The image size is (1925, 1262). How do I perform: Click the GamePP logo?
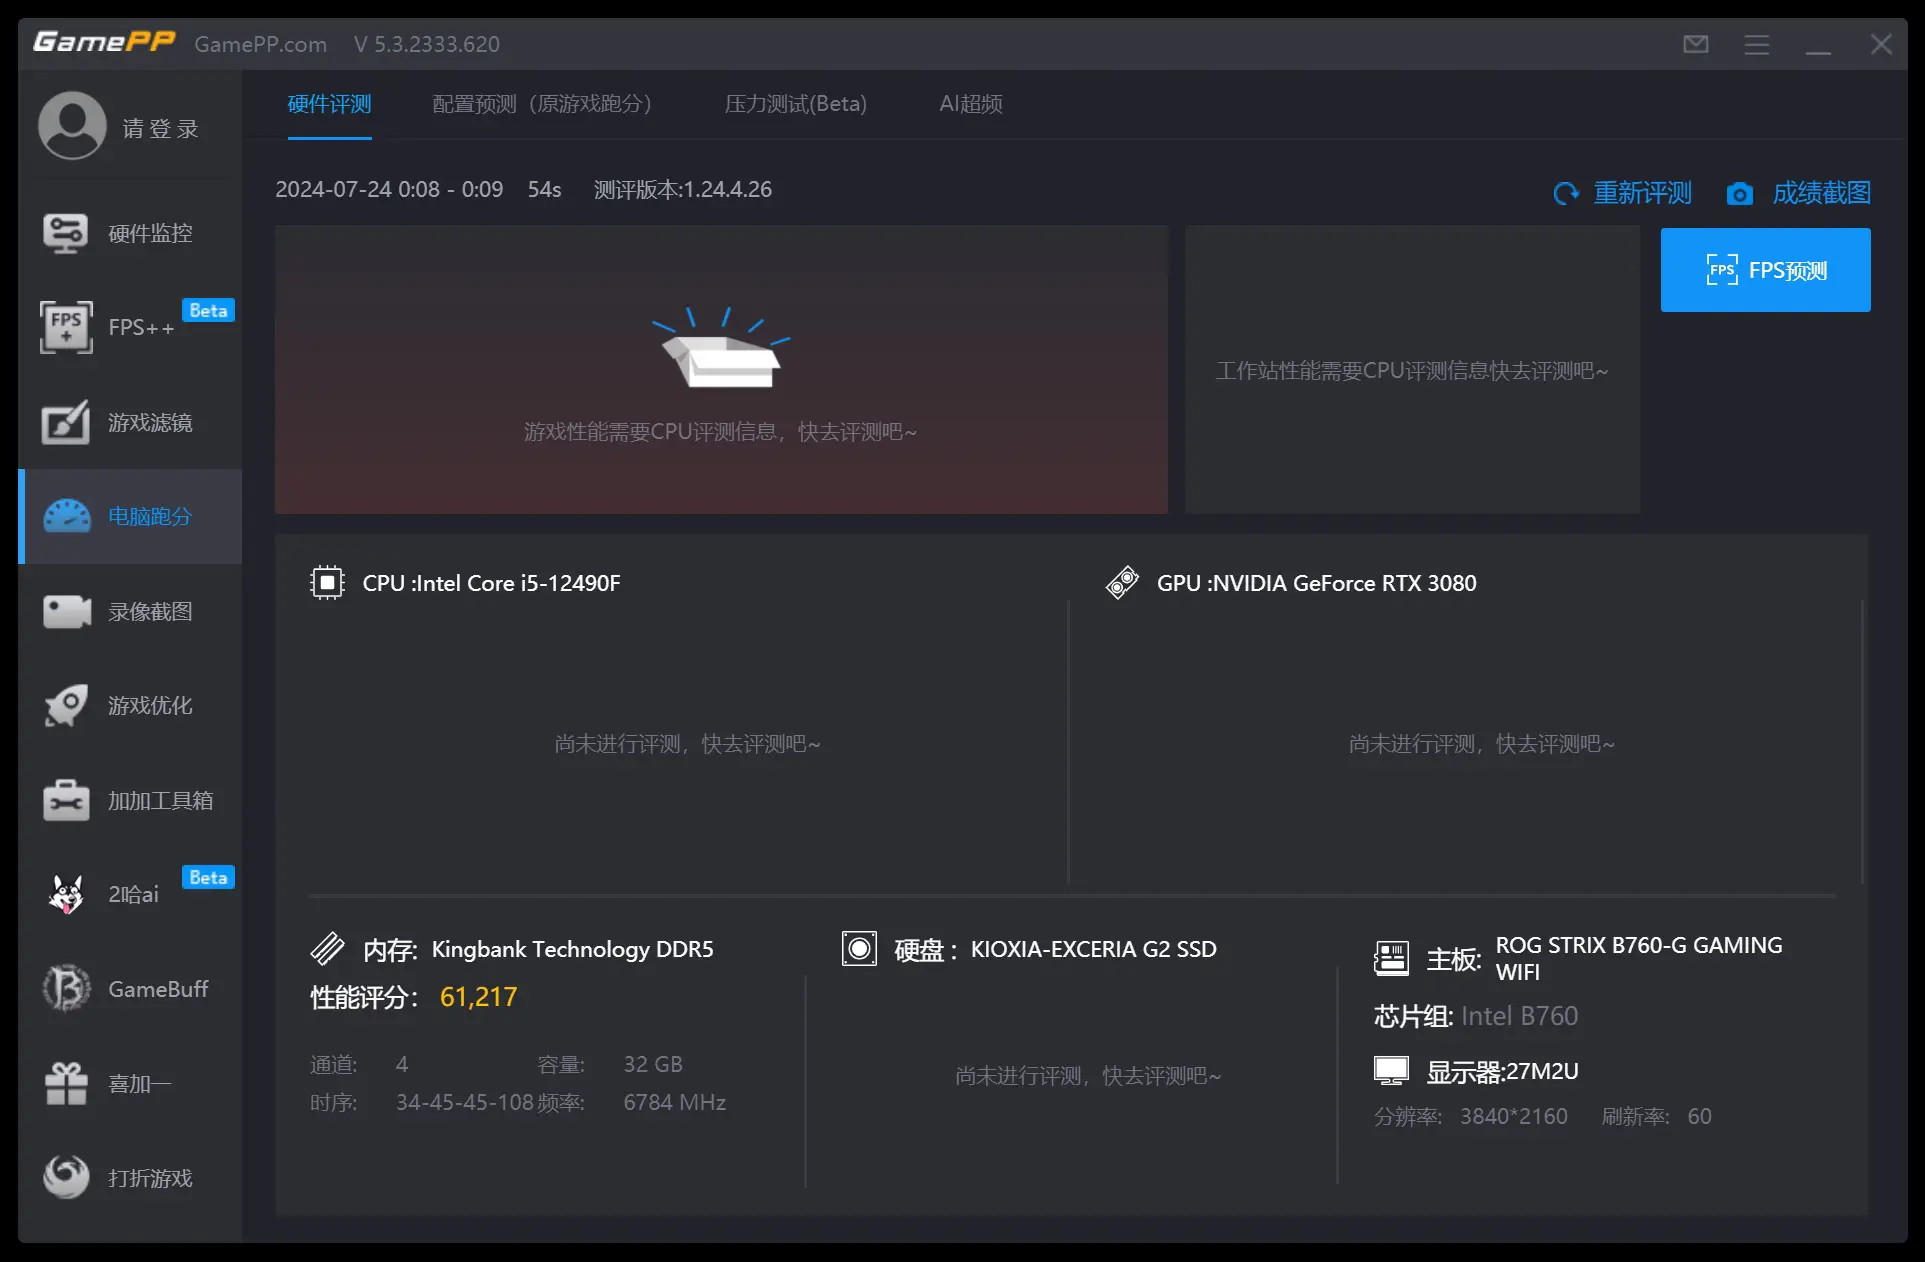[104, 42]
